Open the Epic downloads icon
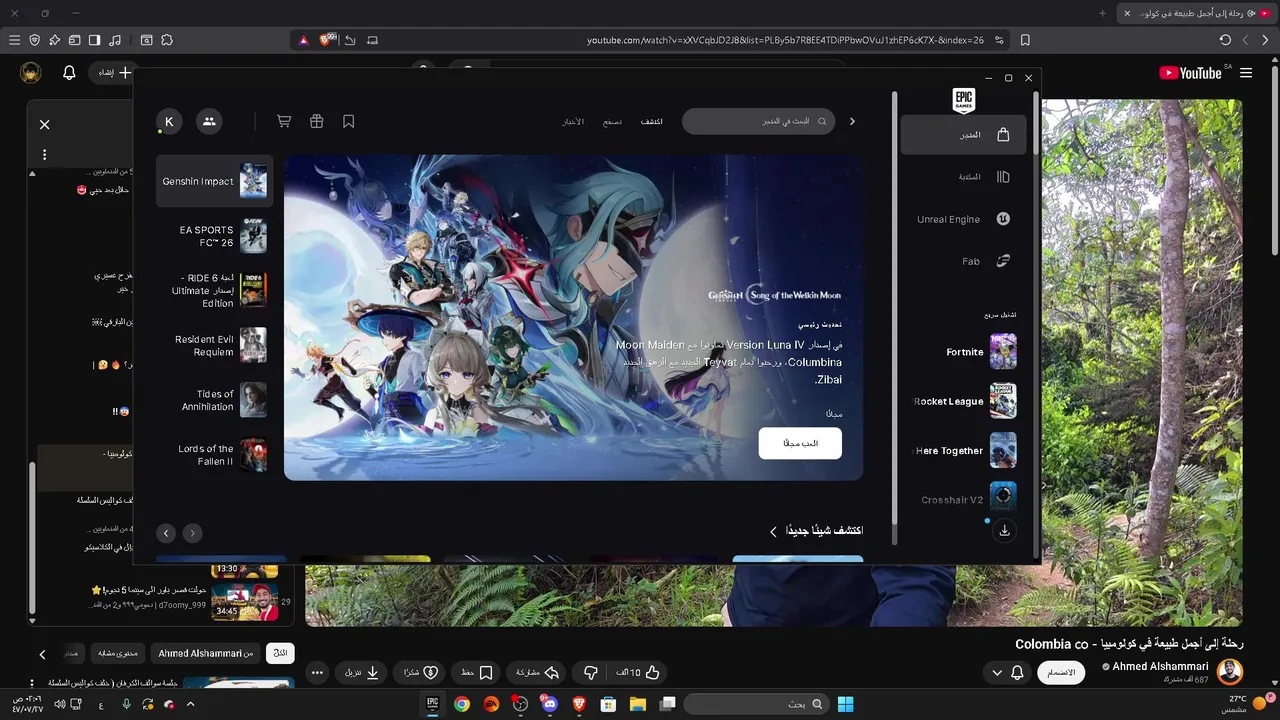The image size is (1280, 720). [1004, 531]
